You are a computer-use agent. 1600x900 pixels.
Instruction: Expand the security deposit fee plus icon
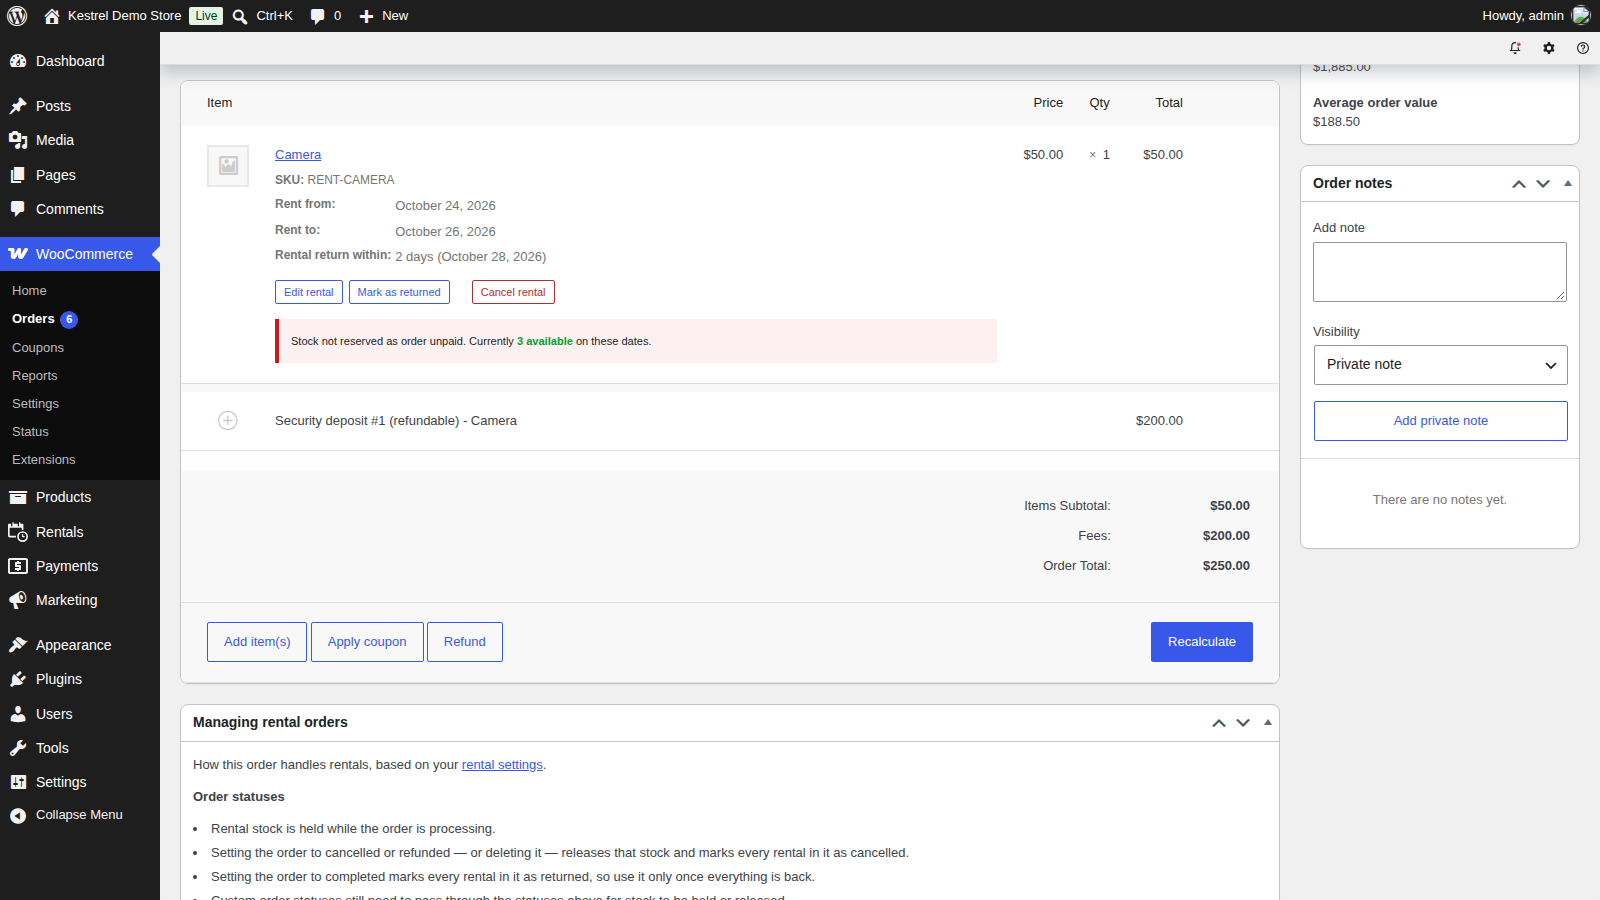(x=228, y=421)
